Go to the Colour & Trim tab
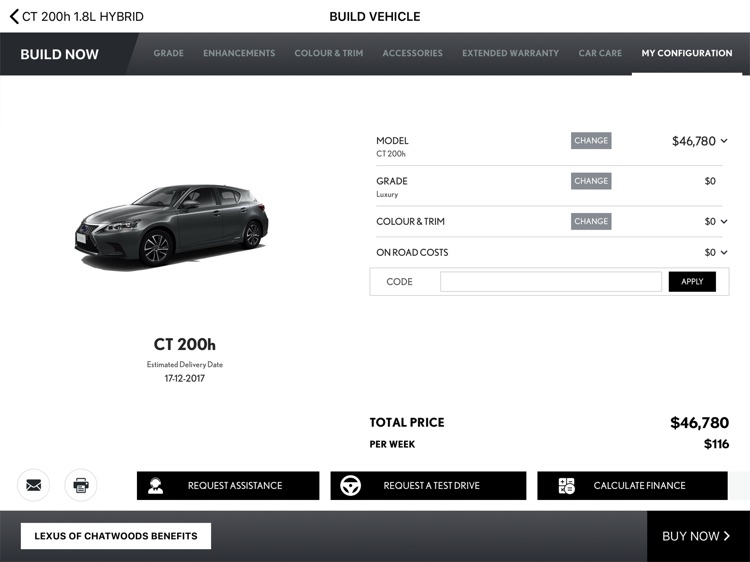 pos(329,53)
